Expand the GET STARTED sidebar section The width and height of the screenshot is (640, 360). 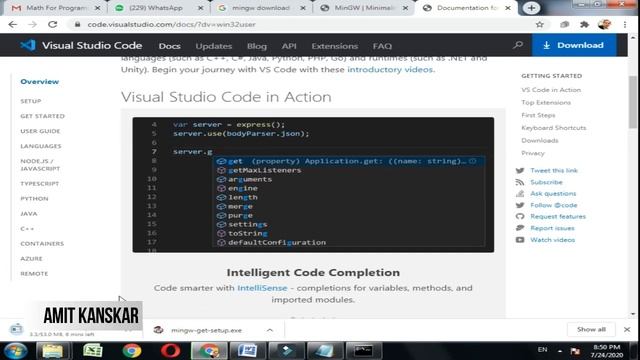[42, 116]
